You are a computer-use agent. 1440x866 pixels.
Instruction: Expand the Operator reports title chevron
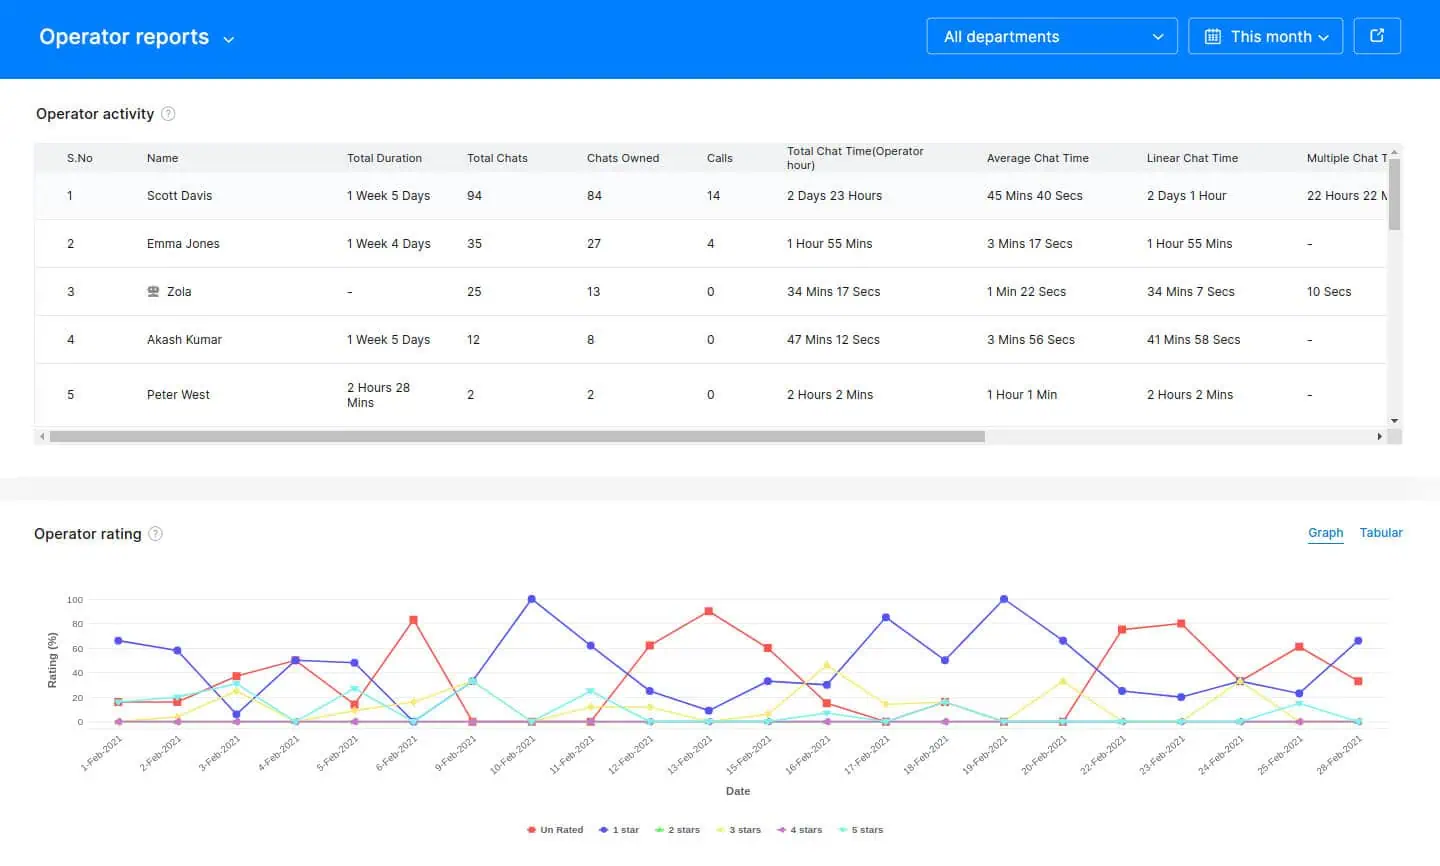click(229, 40)
